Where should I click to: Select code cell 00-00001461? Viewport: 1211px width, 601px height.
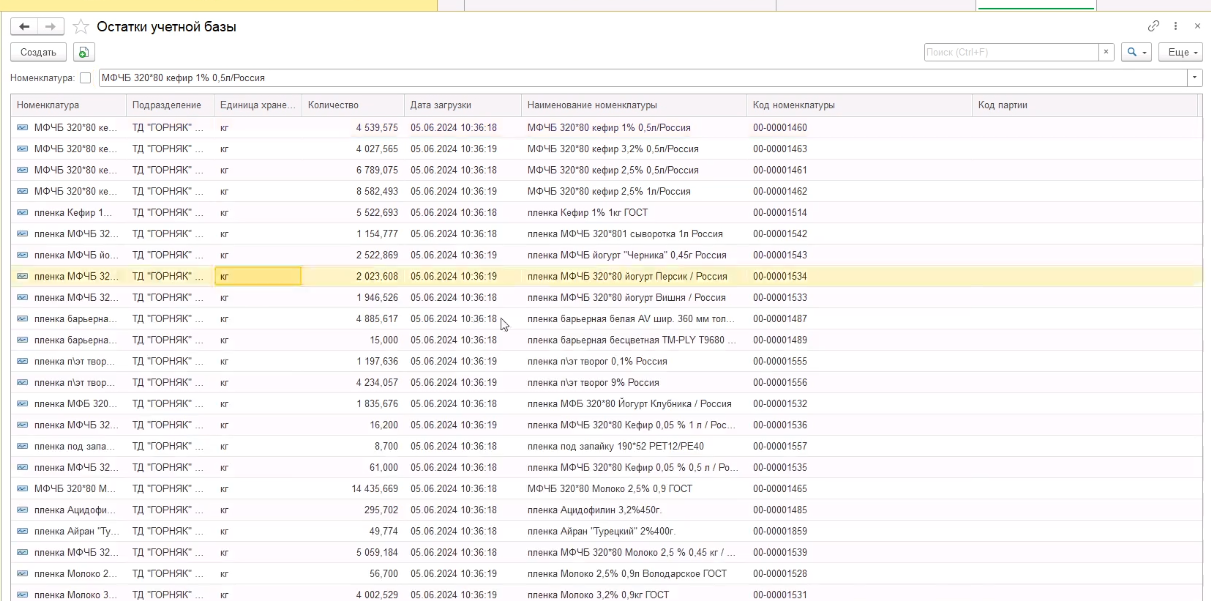pos(859,170)
